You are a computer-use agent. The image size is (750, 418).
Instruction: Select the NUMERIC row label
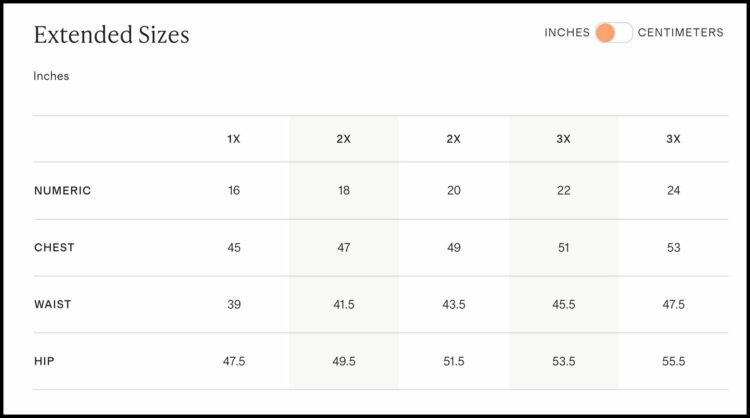point(62,191)
